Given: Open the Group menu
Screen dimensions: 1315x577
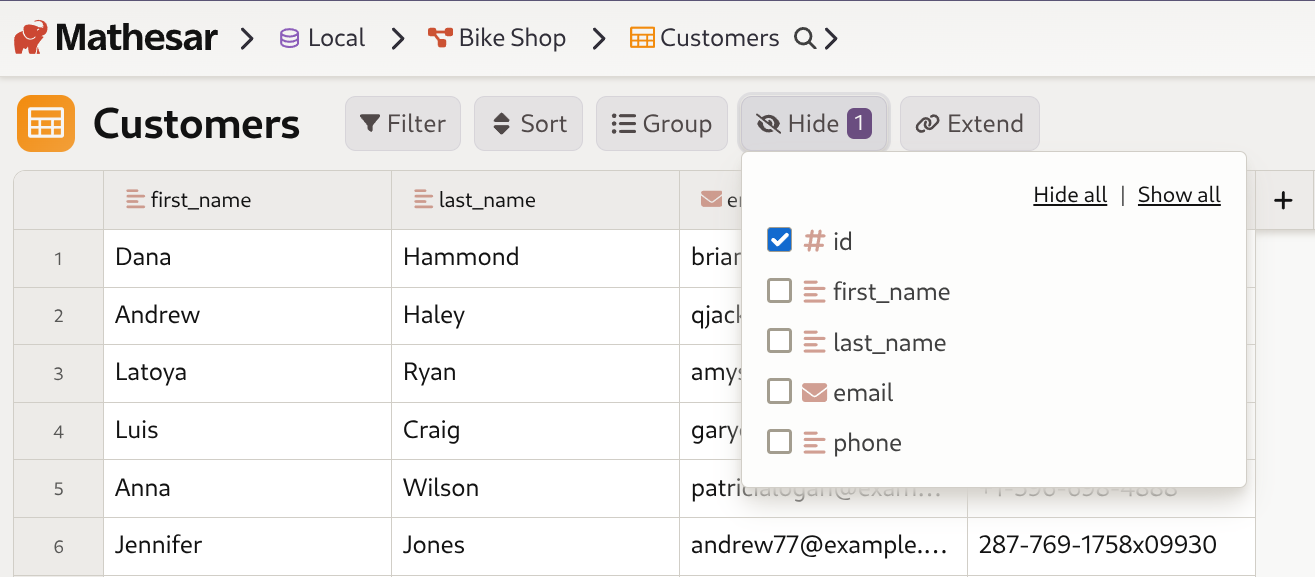Looking at the screenshot, I should pyautogui.click(x=661, y=123).
